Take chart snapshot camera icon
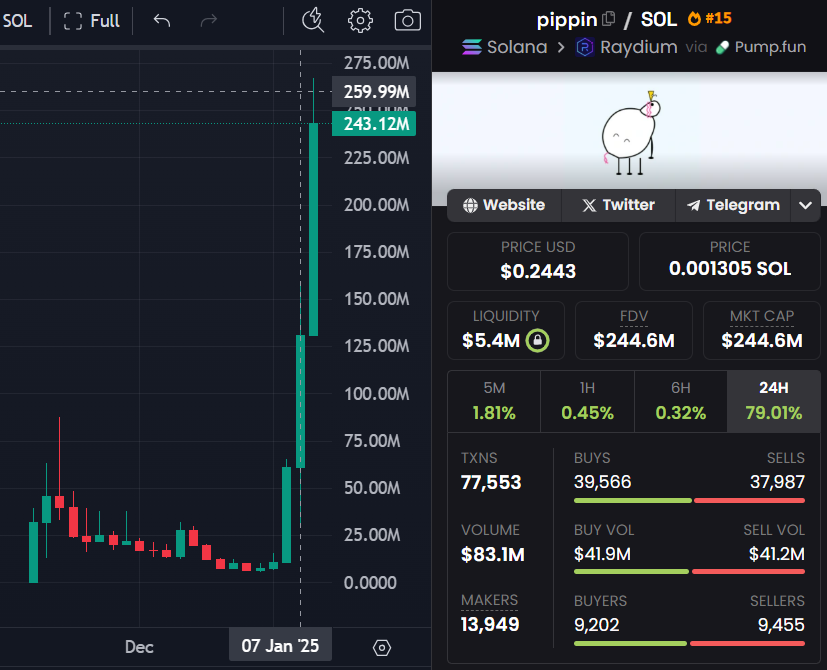 click(x=408, y=21)
